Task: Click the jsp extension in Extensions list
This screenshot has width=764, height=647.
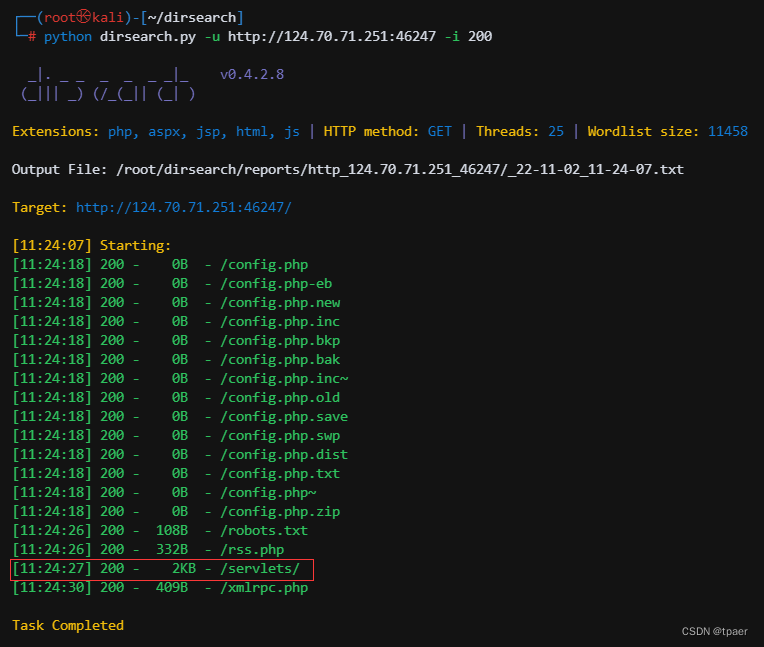Action: click(210, 132)
